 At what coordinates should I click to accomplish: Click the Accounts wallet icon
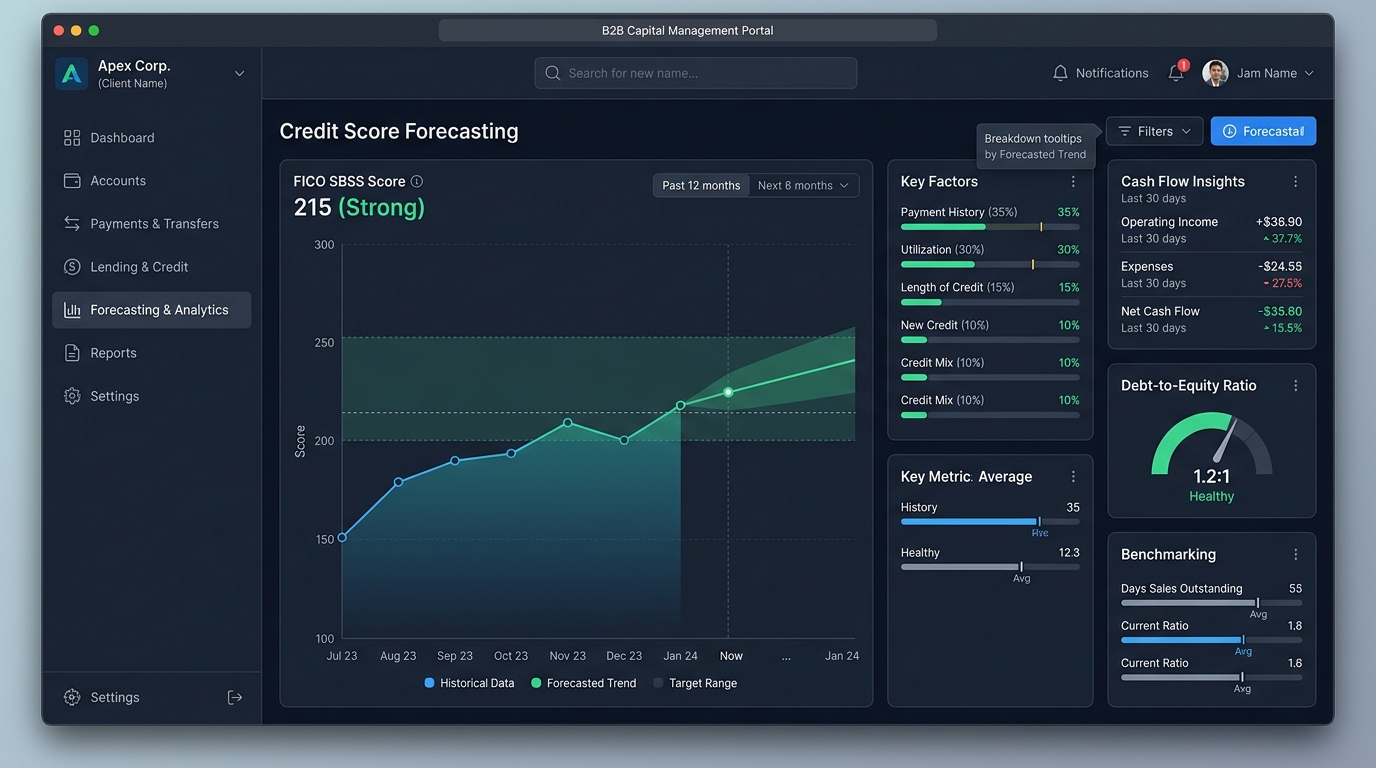[72, 181]
